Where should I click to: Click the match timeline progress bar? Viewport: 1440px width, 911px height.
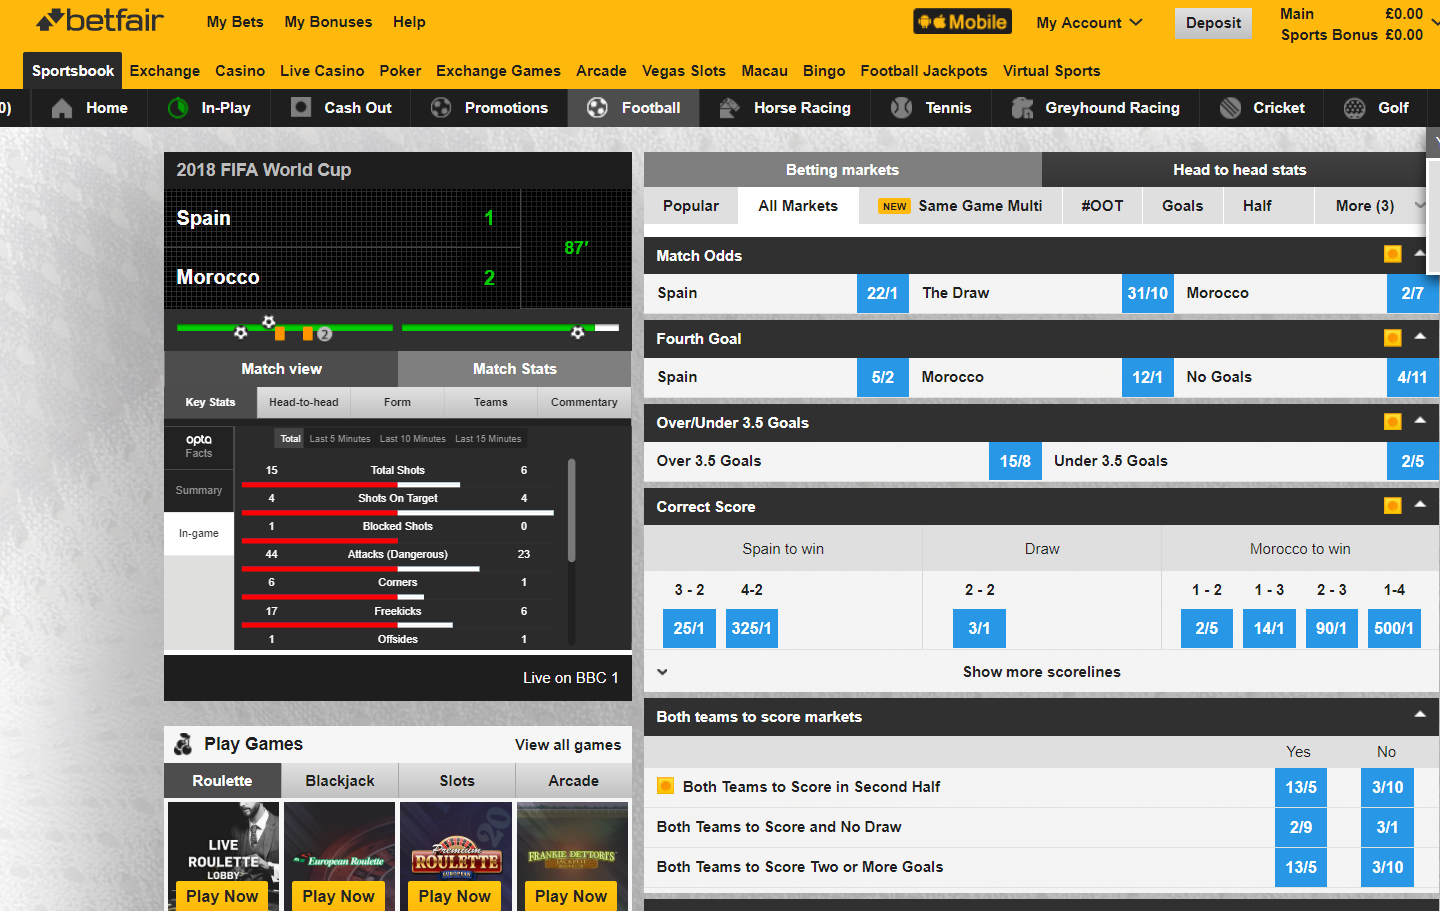[398, 328]
